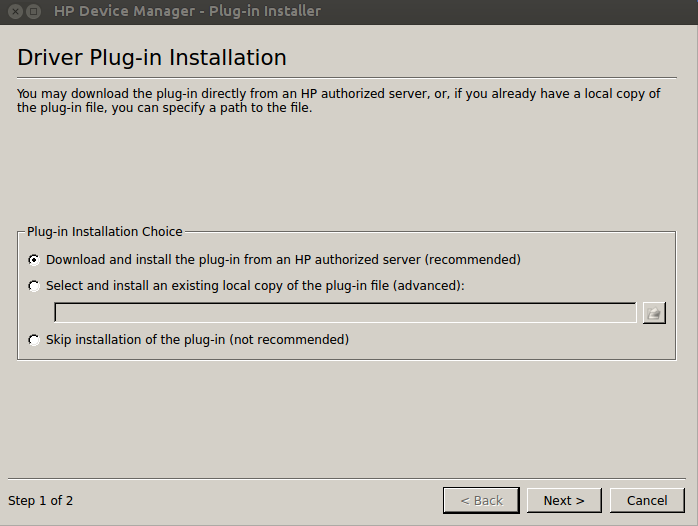698x526 pixels.
Task: Click the "(recommended)" download option label text
Action: click(472, 259)
